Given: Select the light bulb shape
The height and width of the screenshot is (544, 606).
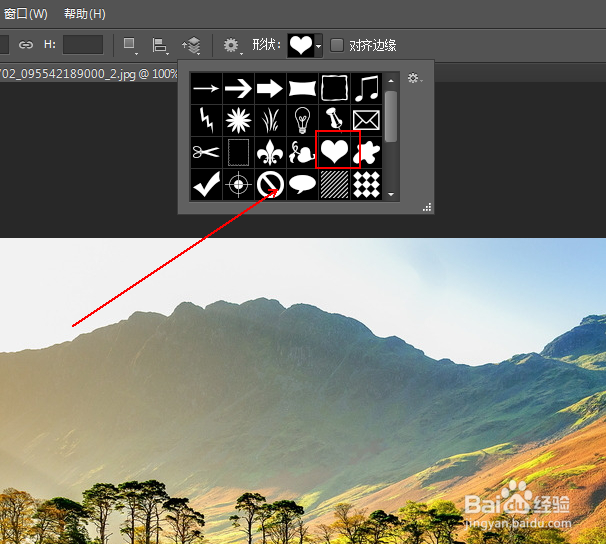Looking at the screenshot, I should 302,121.
